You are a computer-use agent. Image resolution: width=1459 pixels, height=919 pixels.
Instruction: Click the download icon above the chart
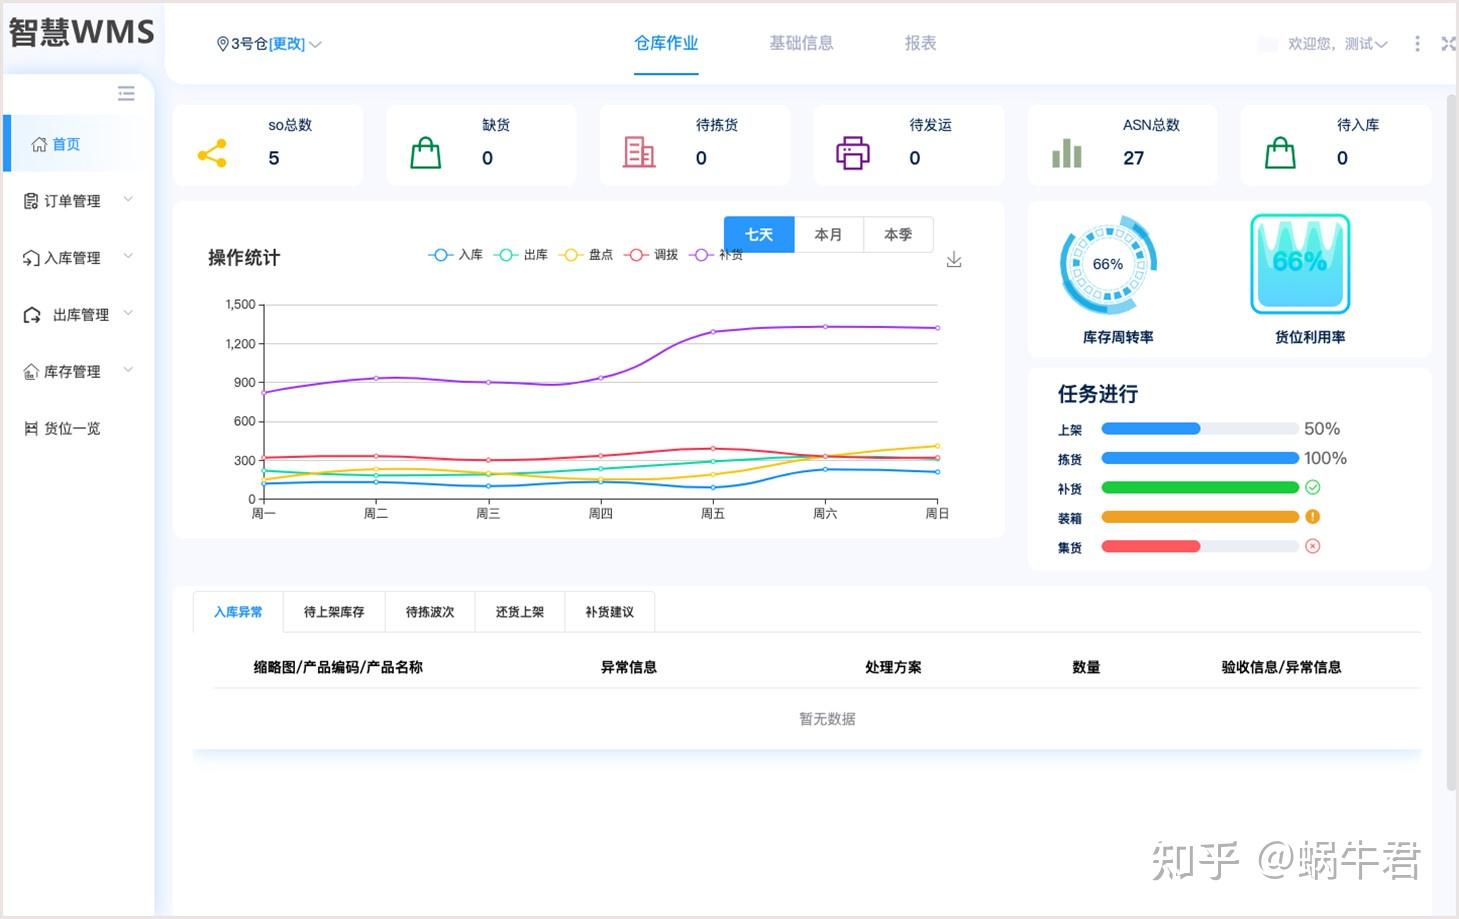953,258
